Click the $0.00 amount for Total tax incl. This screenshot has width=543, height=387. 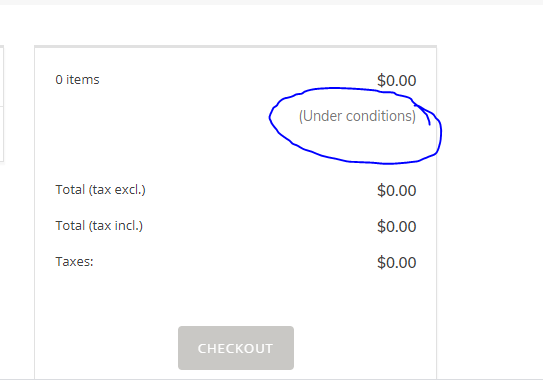click(397, 226)
